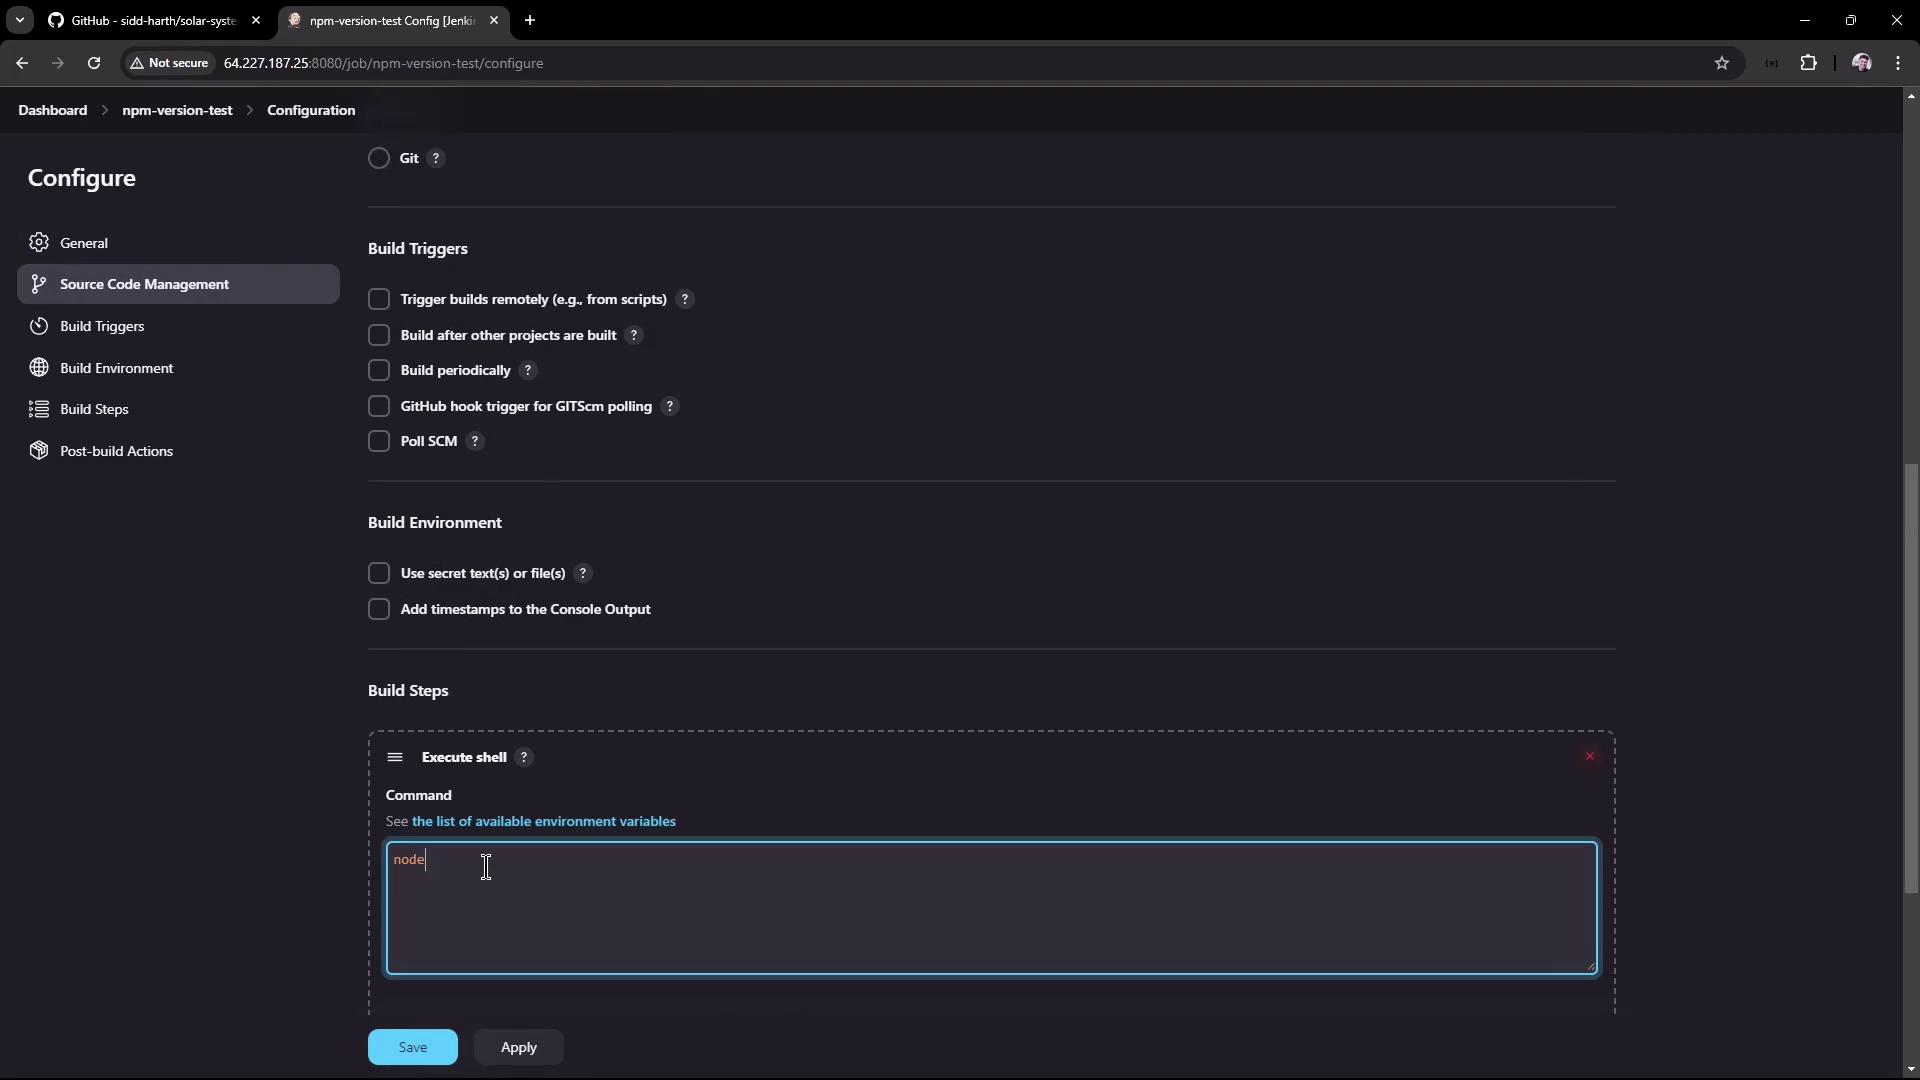This screenshot has width=1920, height=1080.
Task: Click the Save button
Action: point(412,1047)
